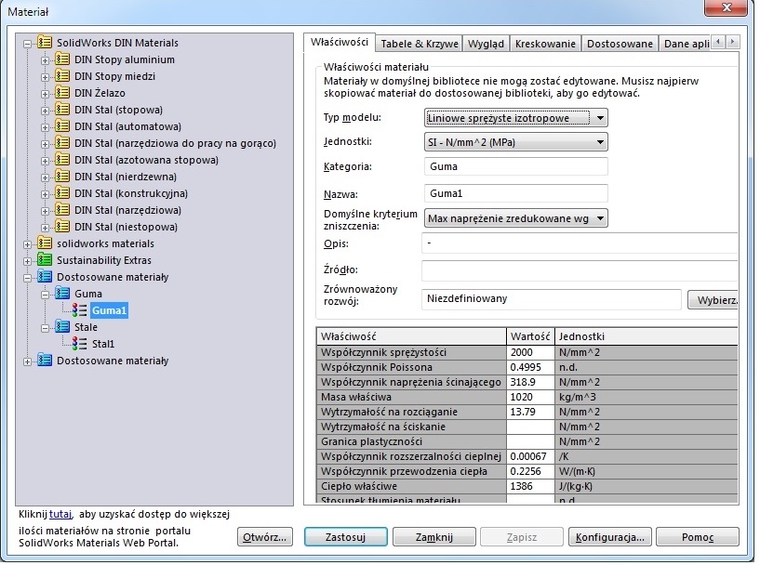The width and height of the screenshot is (760, 565).
Task: Expand the solidworks materials library node
Action: click(28, 245)
